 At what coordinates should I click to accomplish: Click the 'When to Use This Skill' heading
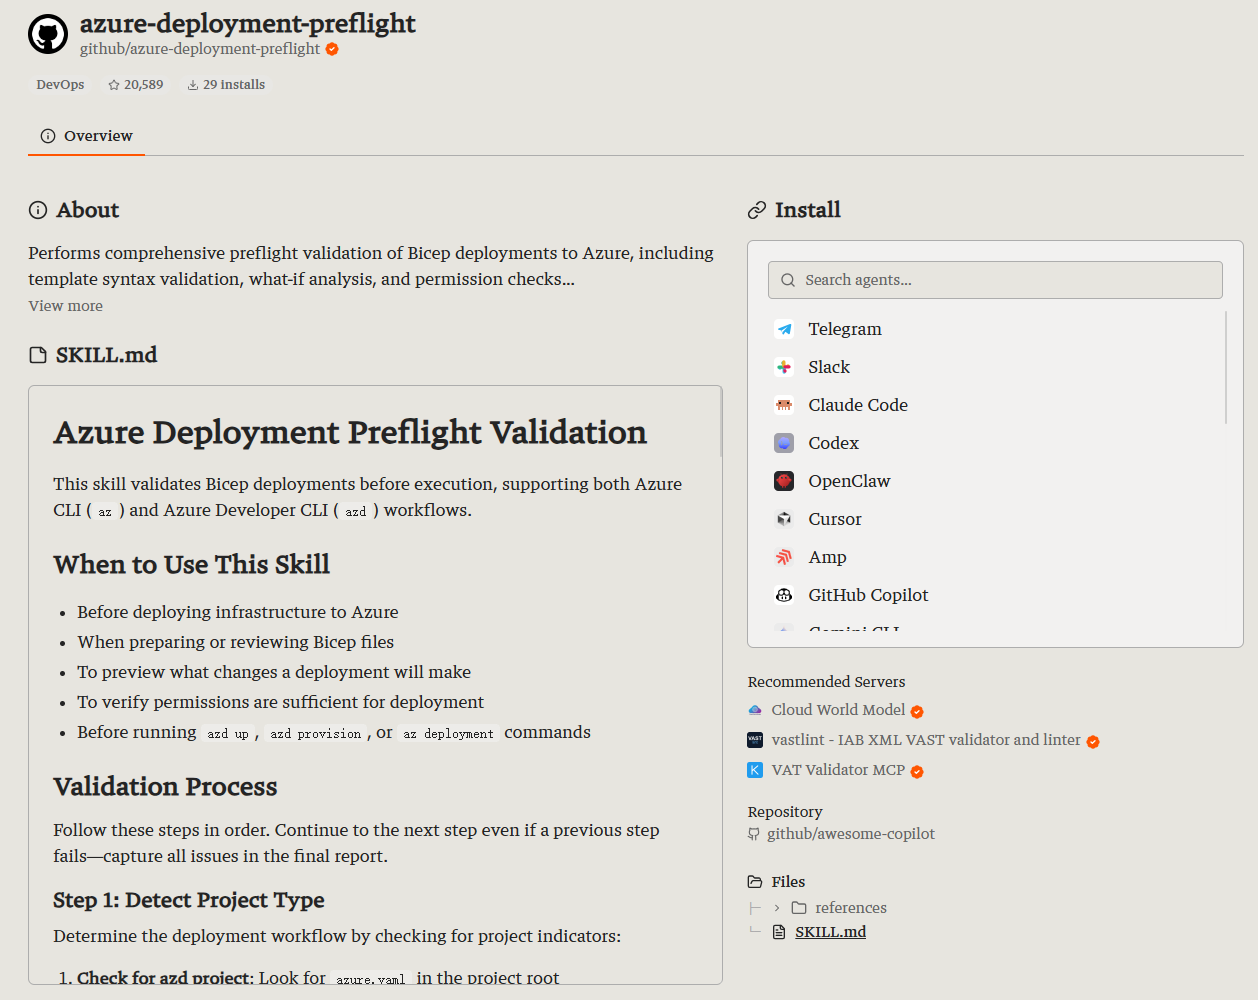point(191,564)
